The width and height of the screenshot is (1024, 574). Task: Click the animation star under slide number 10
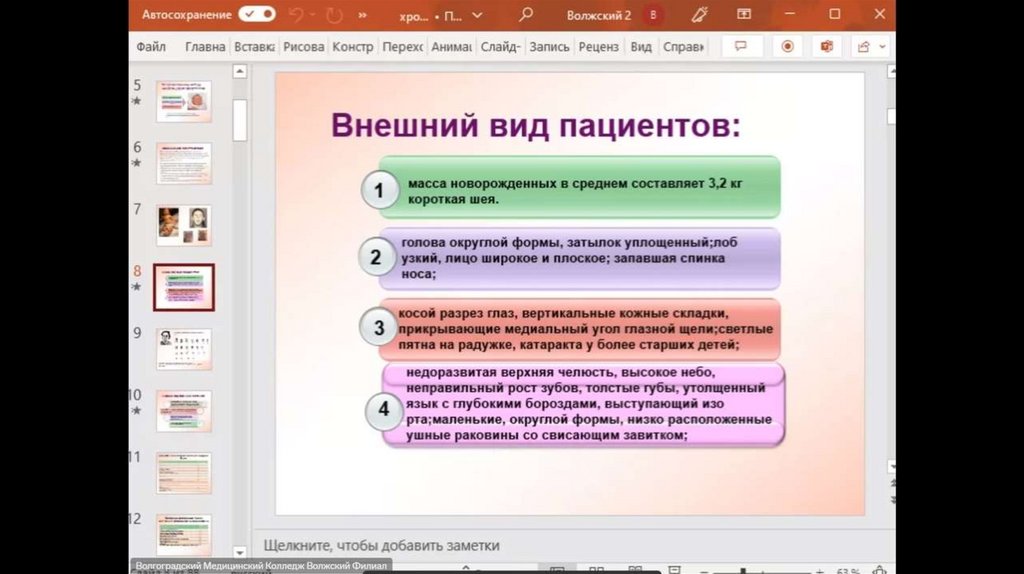click(x=136, y=411)
